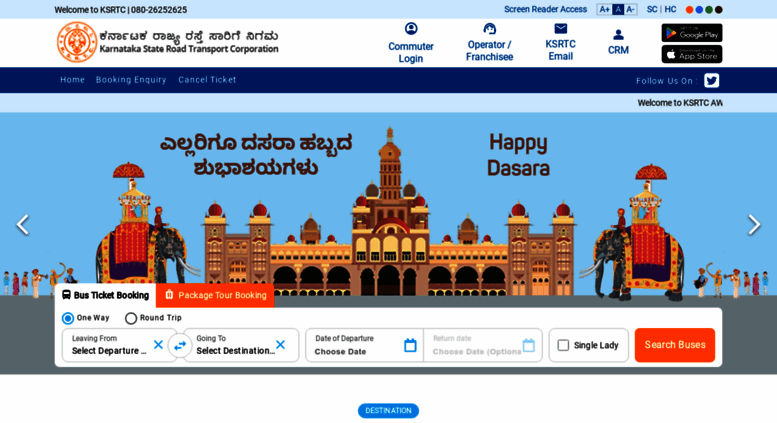Open the departure date calendar icon

pos(410,345)
